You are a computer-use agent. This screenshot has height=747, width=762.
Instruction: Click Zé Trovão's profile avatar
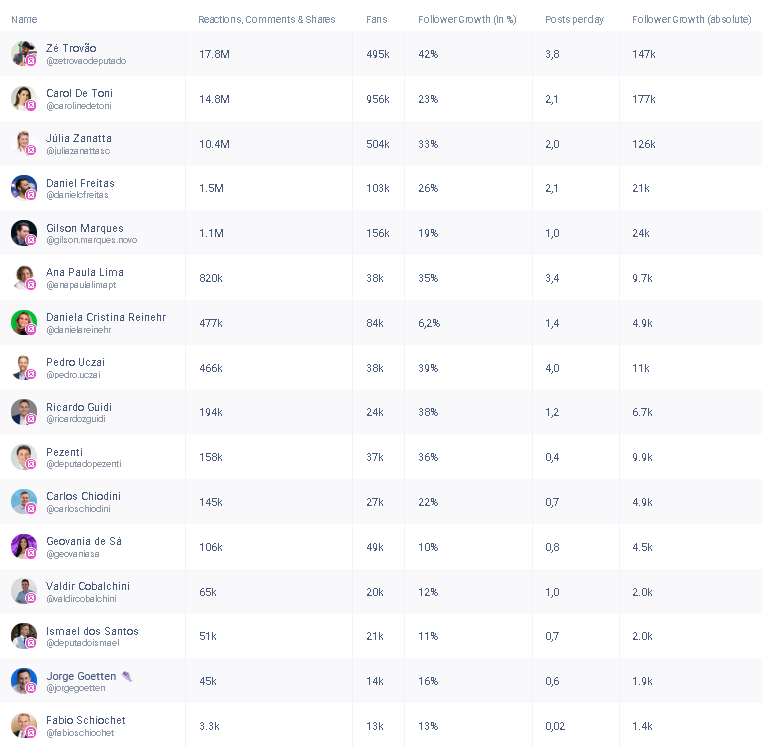pos(22,52)
